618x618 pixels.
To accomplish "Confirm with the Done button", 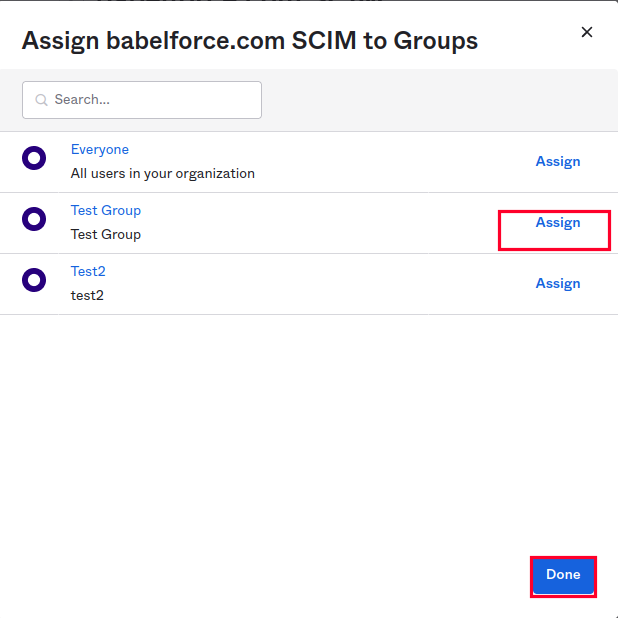I will pos(563,576).
